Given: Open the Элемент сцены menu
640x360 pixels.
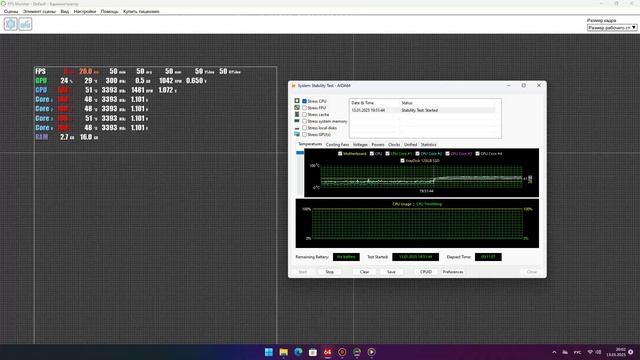Looking at the screenshot, I should coord(39,11).
